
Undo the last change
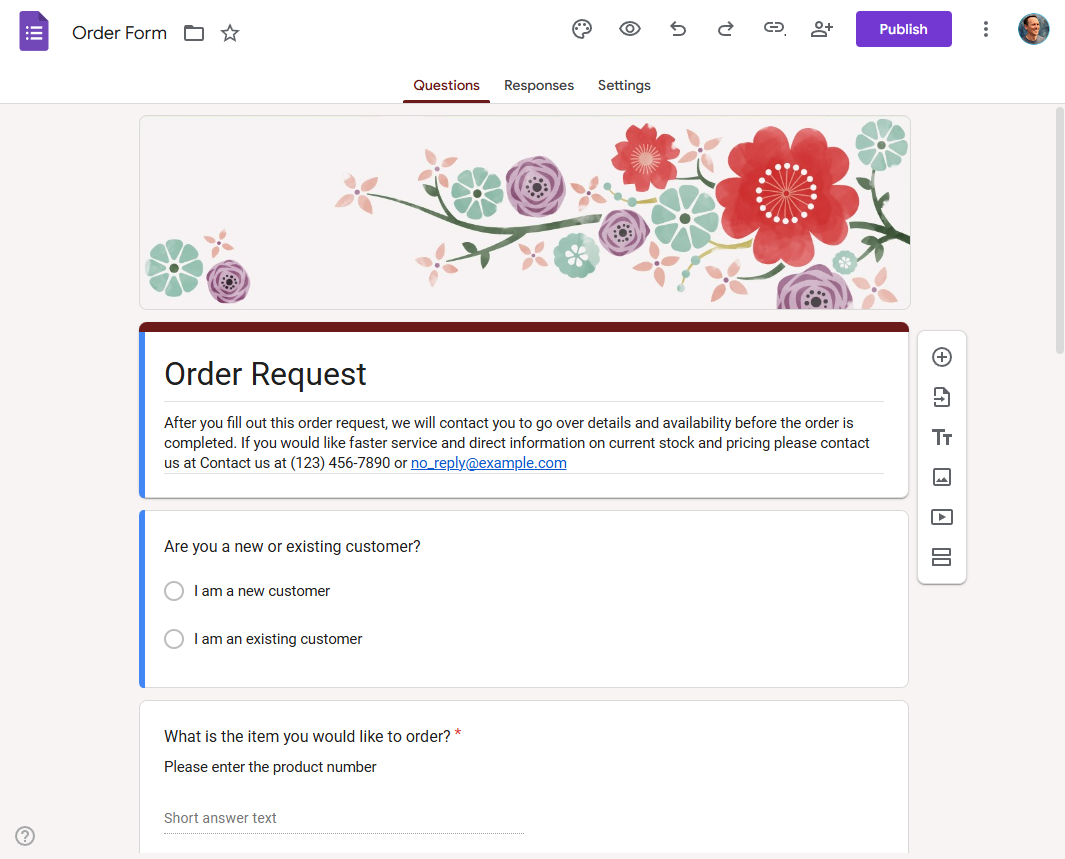(678, 29)
